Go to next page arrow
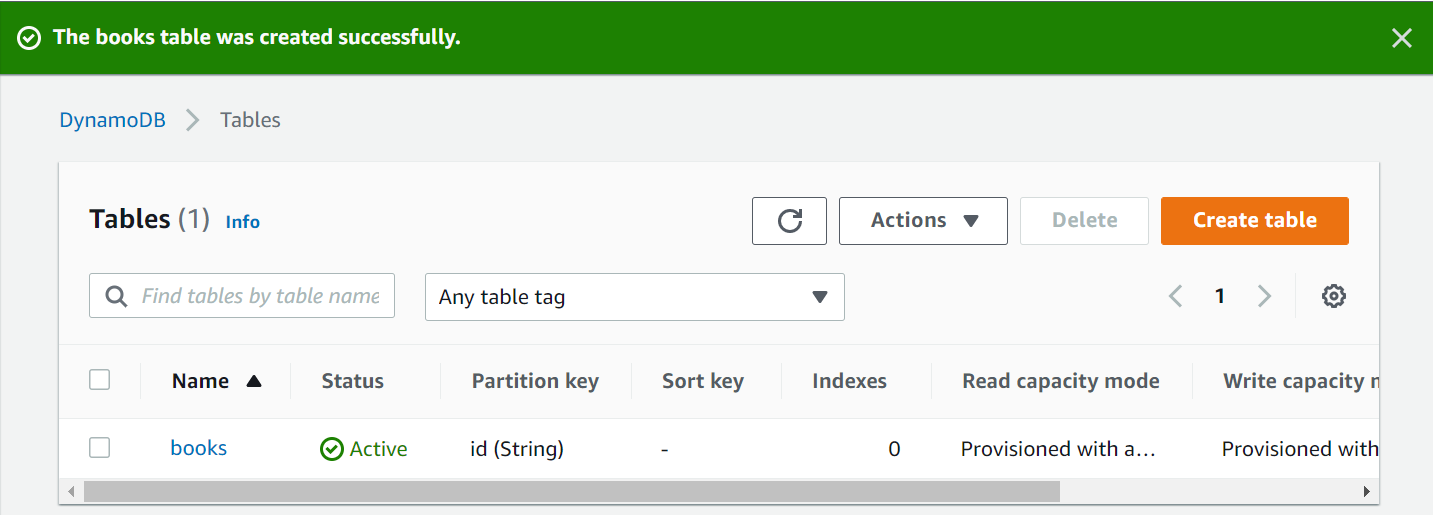Image resolution: width=1433 pixels, height=515 pixels. pyautogui.click(x=1264, y=296)
